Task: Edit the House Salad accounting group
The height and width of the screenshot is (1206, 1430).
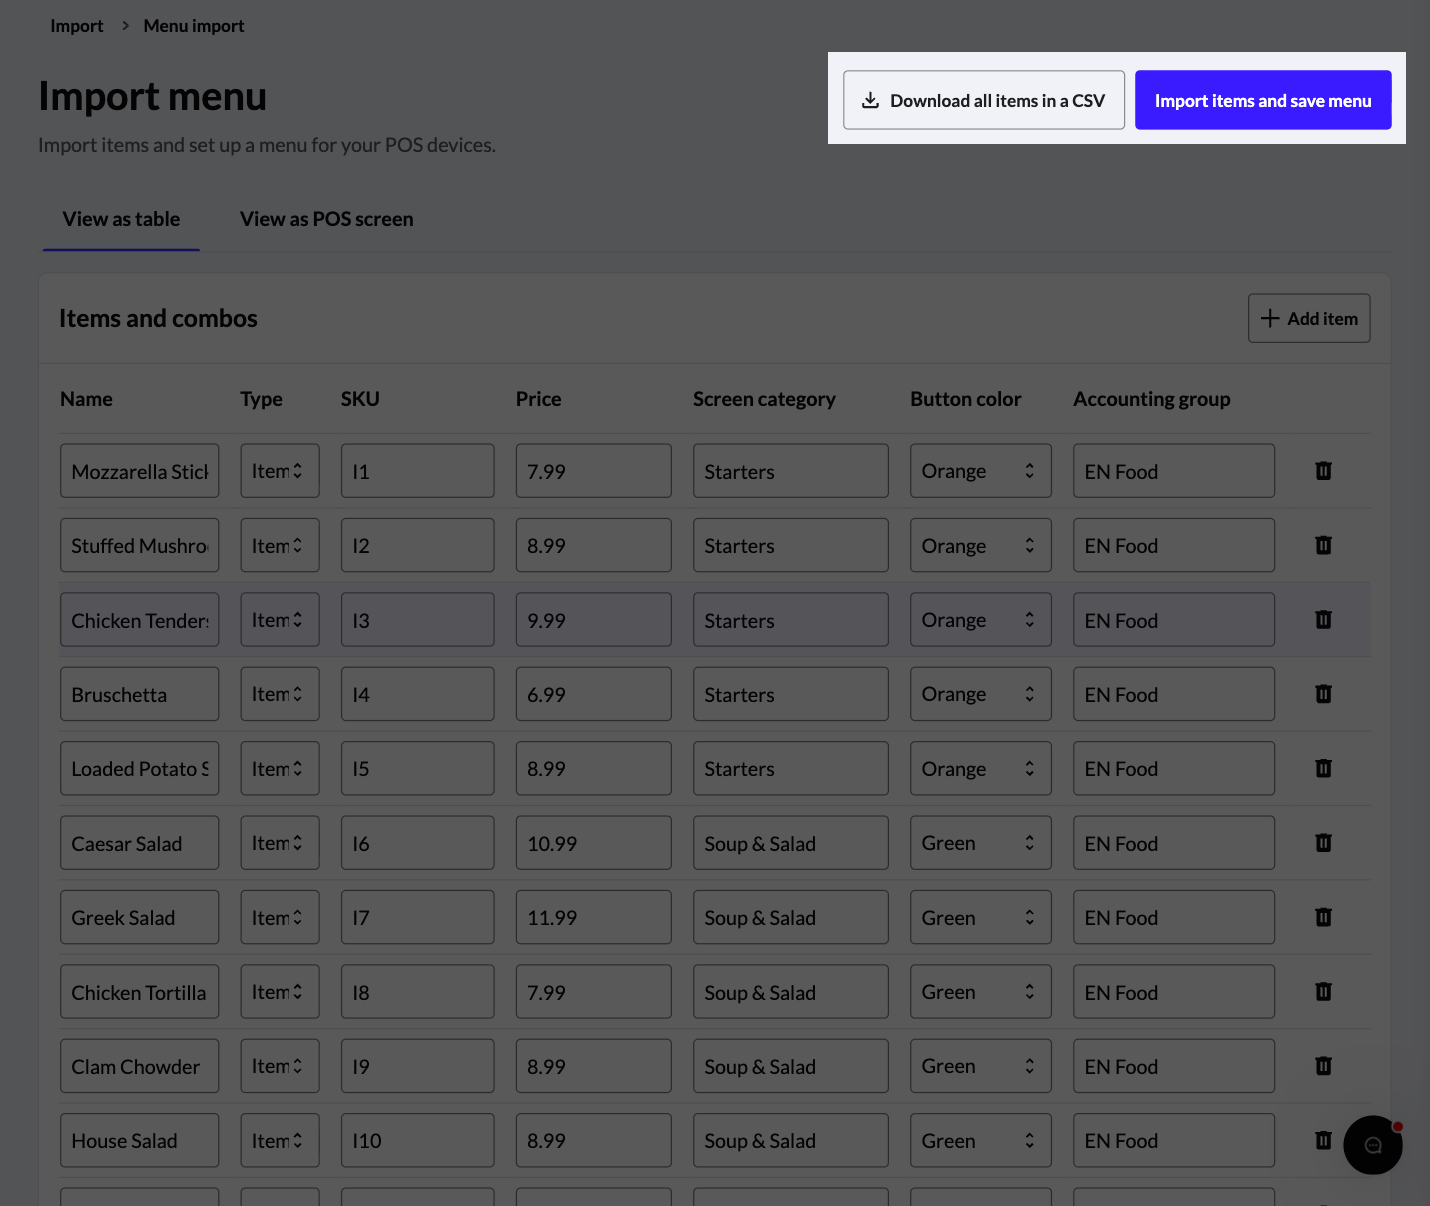Action: pos(1174,1140)
